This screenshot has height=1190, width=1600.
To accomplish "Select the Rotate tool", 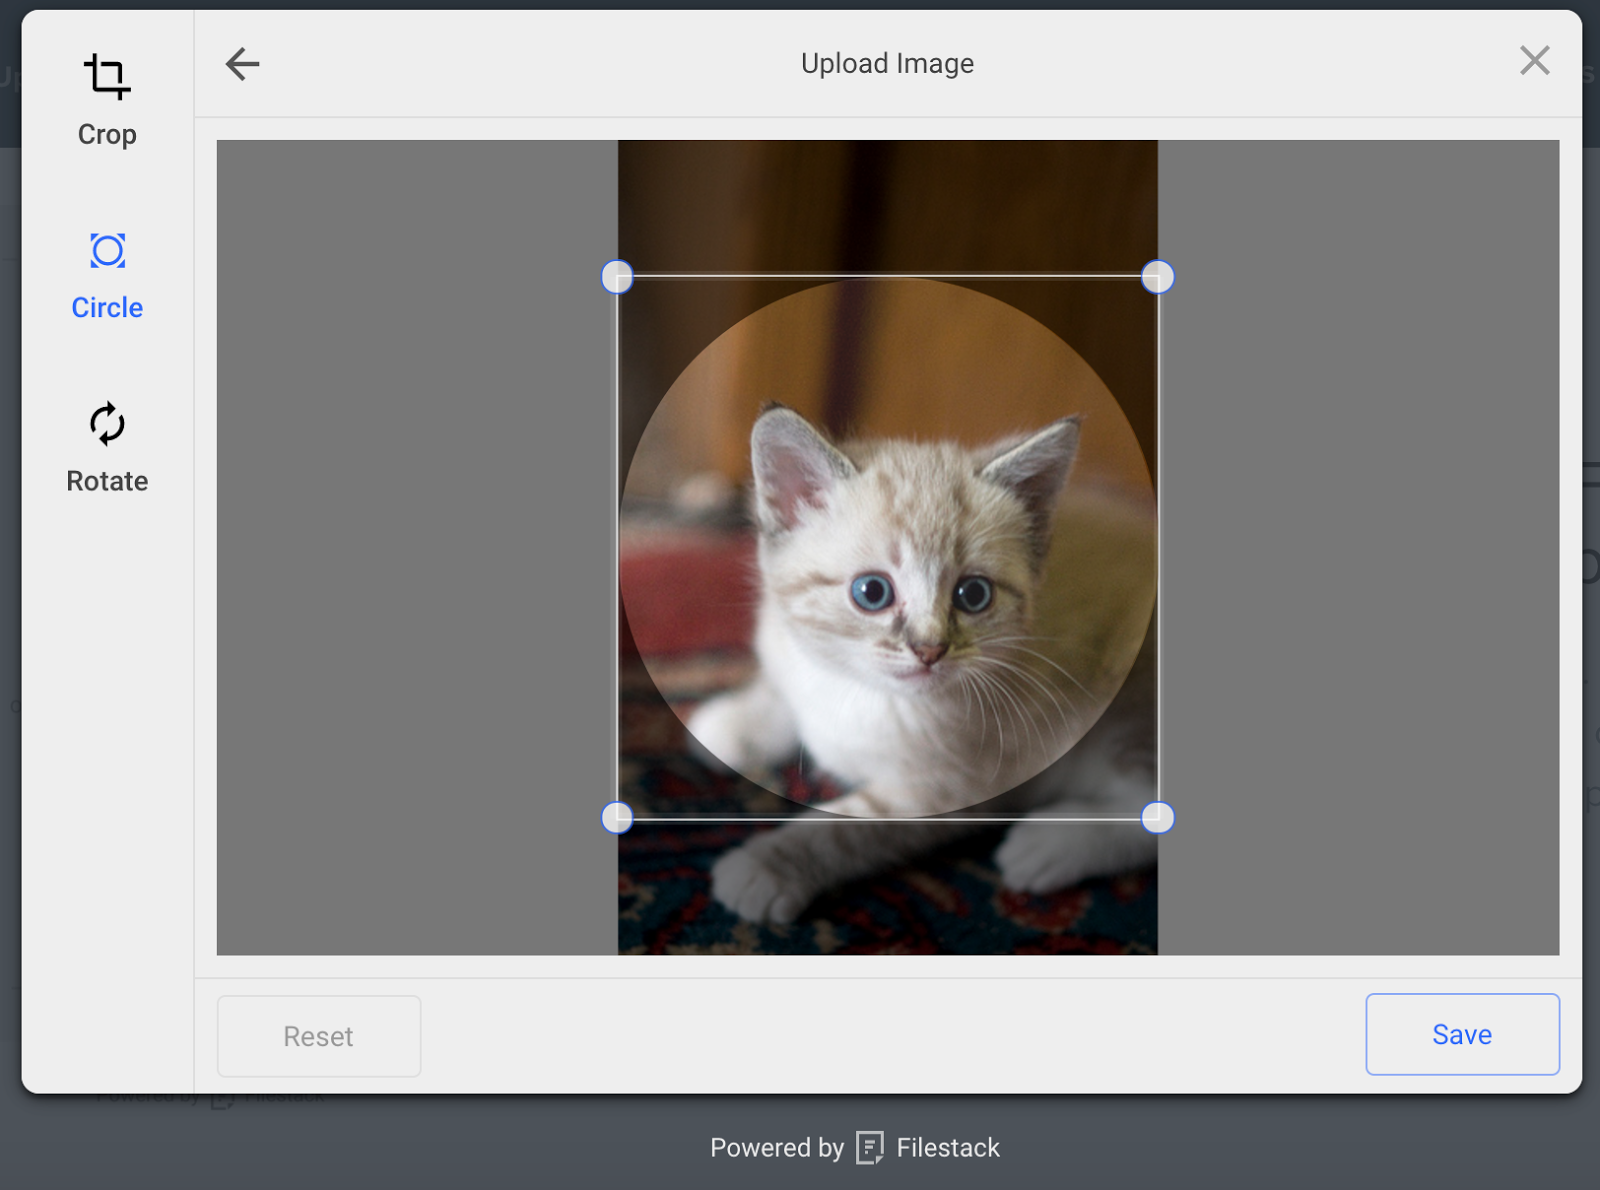I will tap(106, 425).
